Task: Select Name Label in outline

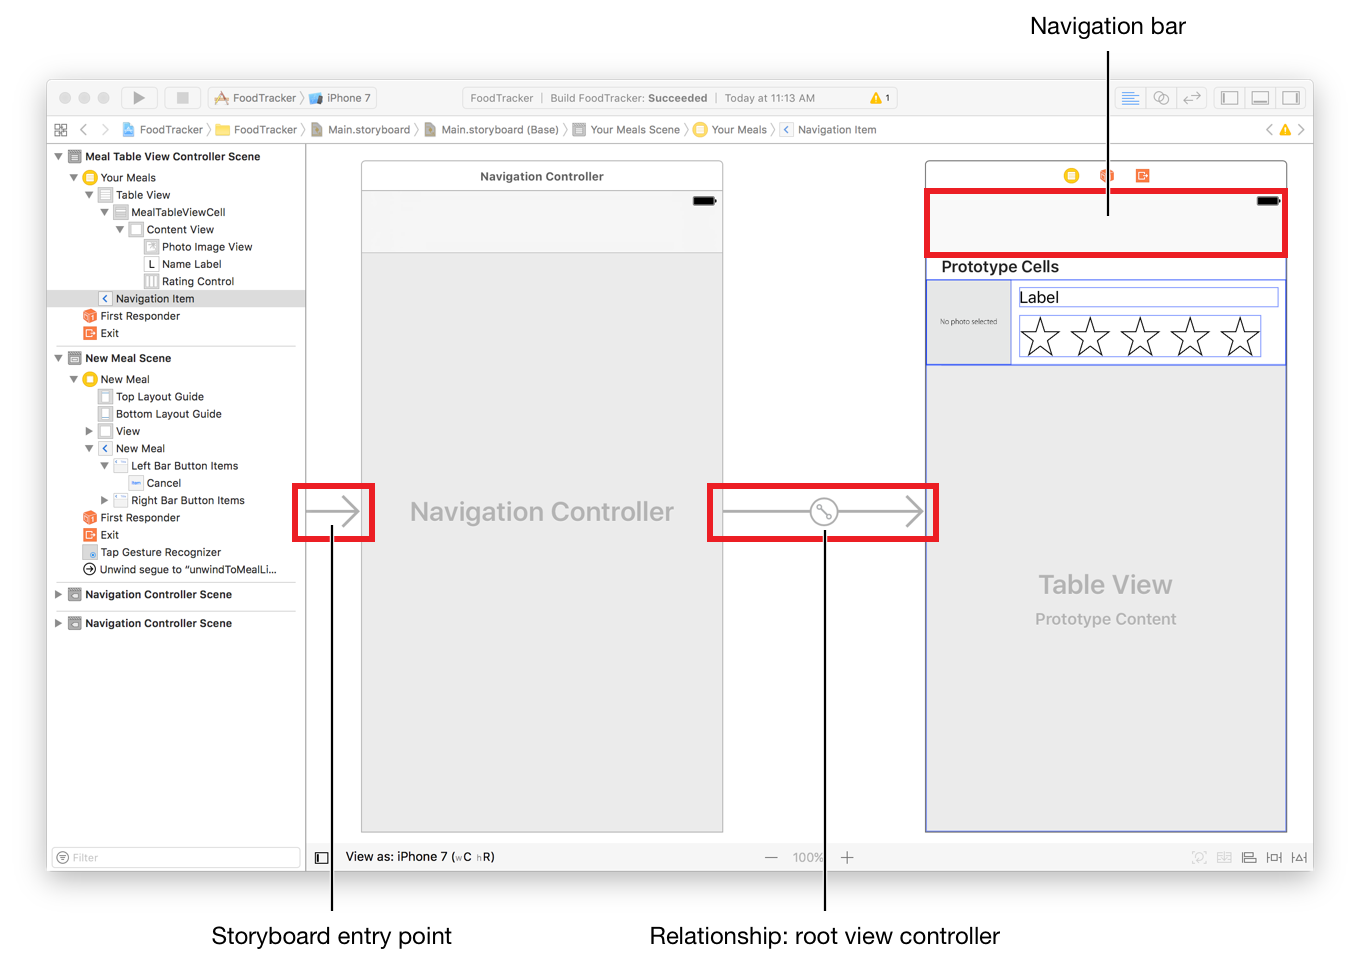Action: coord(183,264)
